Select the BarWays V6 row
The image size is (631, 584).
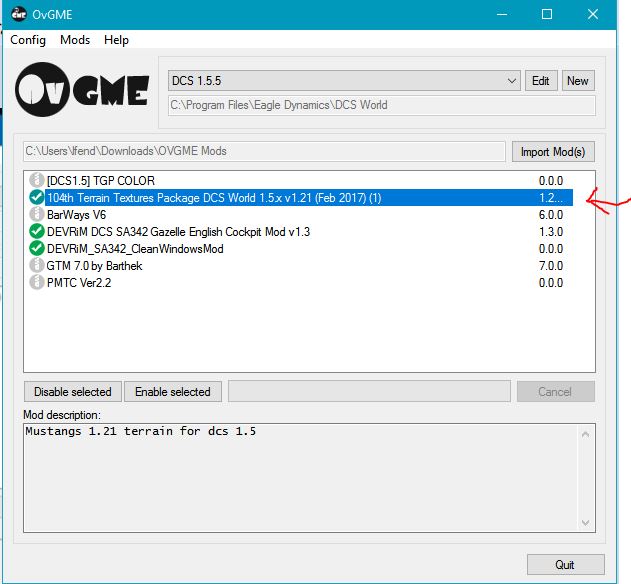pyautogui.click(x=301, y=215)
